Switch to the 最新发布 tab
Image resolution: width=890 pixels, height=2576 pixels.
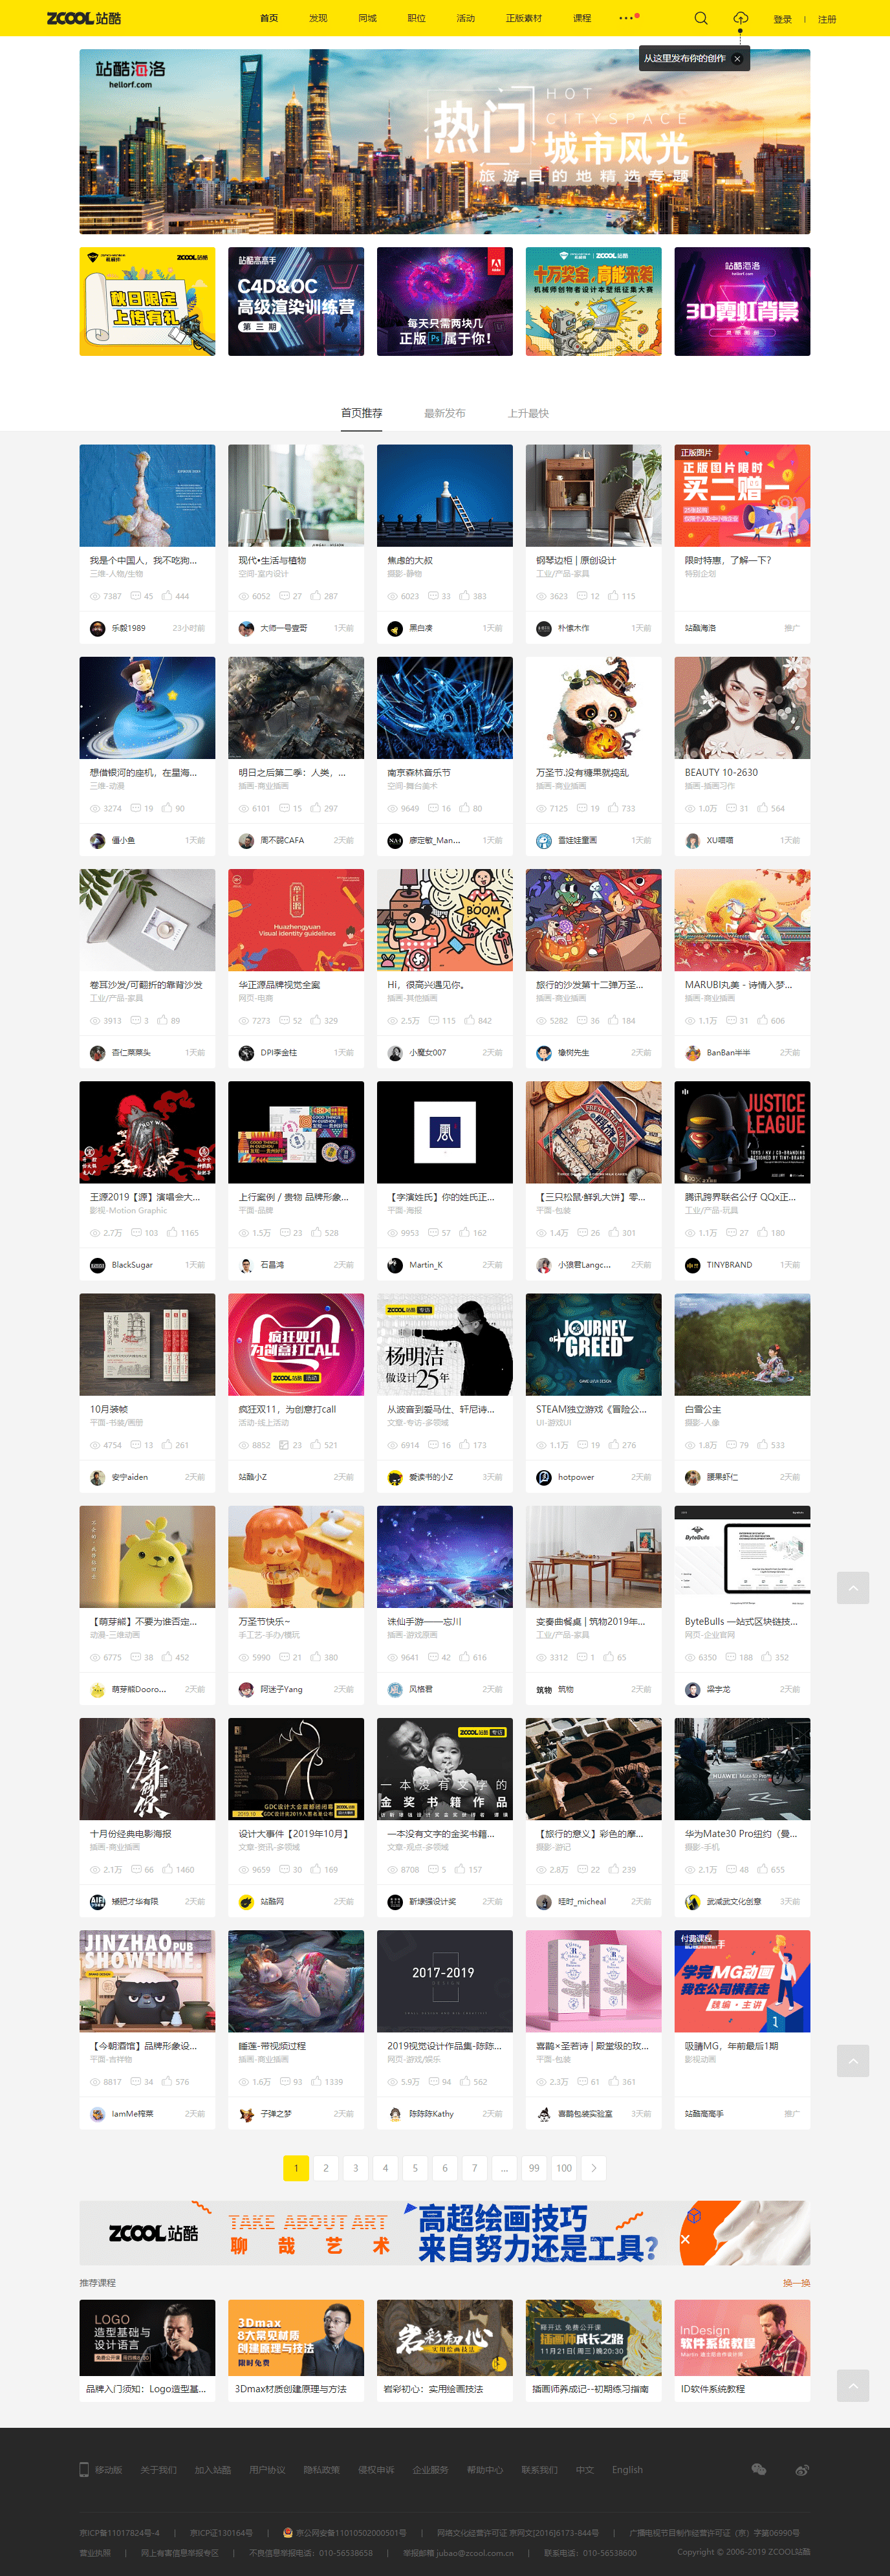pos(444,413)
